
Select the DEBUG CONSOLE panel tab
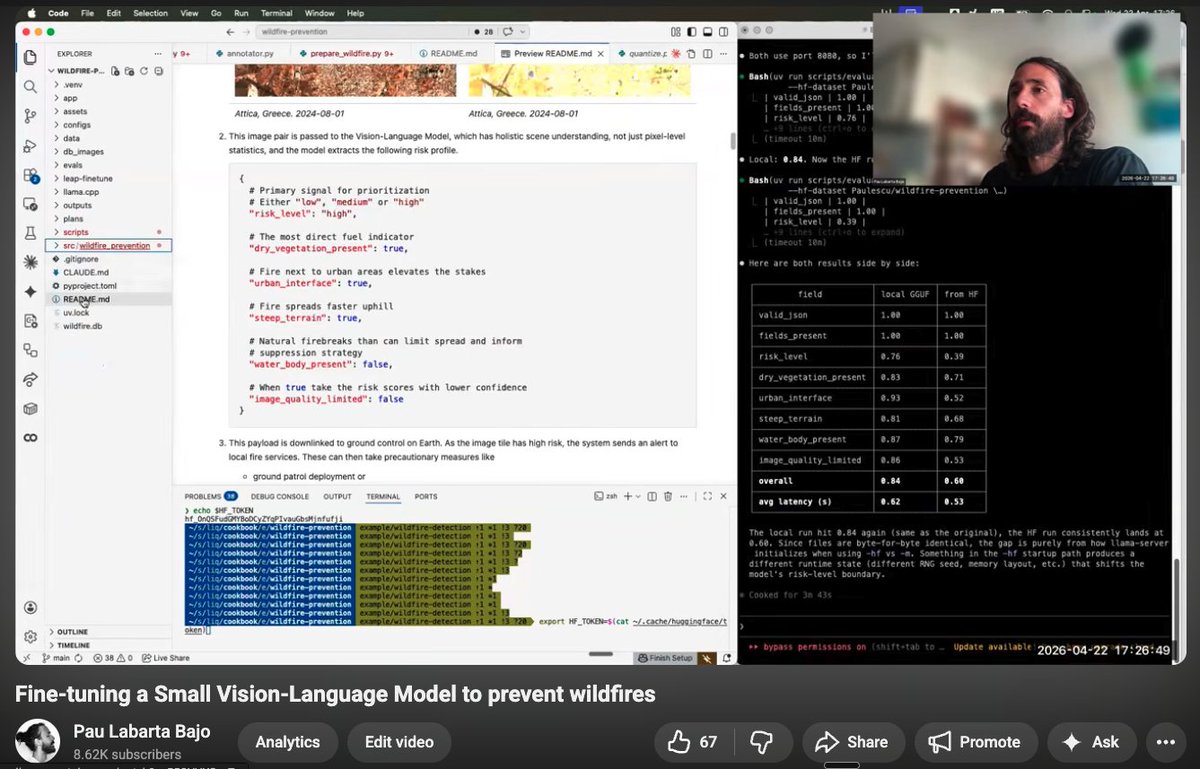coord(280,496)
